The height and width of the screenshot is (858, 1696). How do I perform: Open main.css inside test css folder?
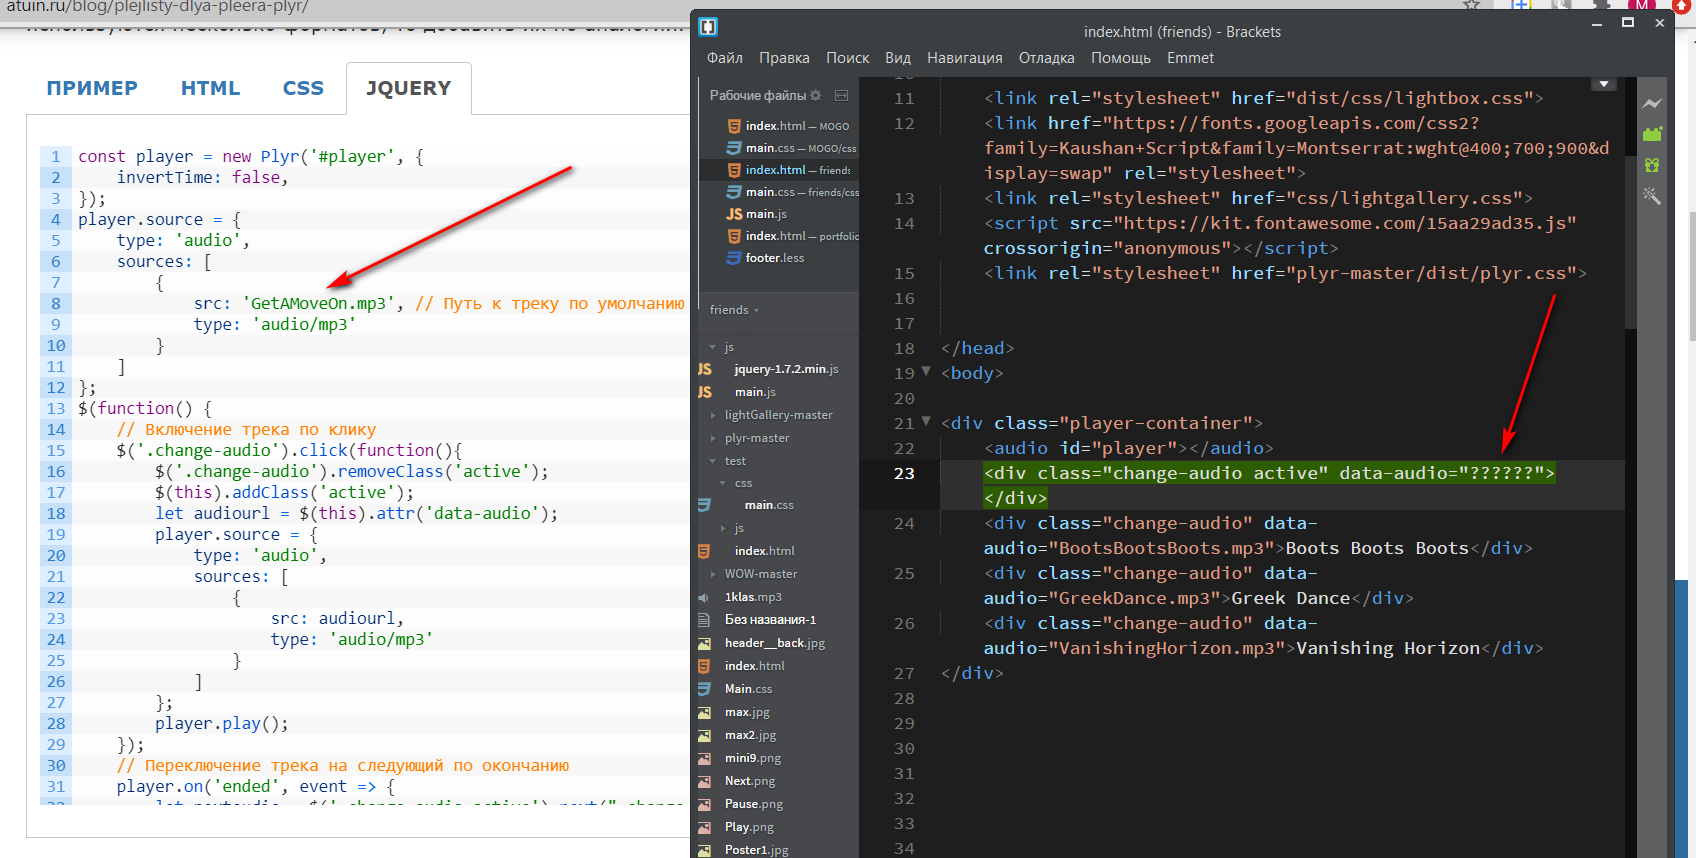click(769, 505)
